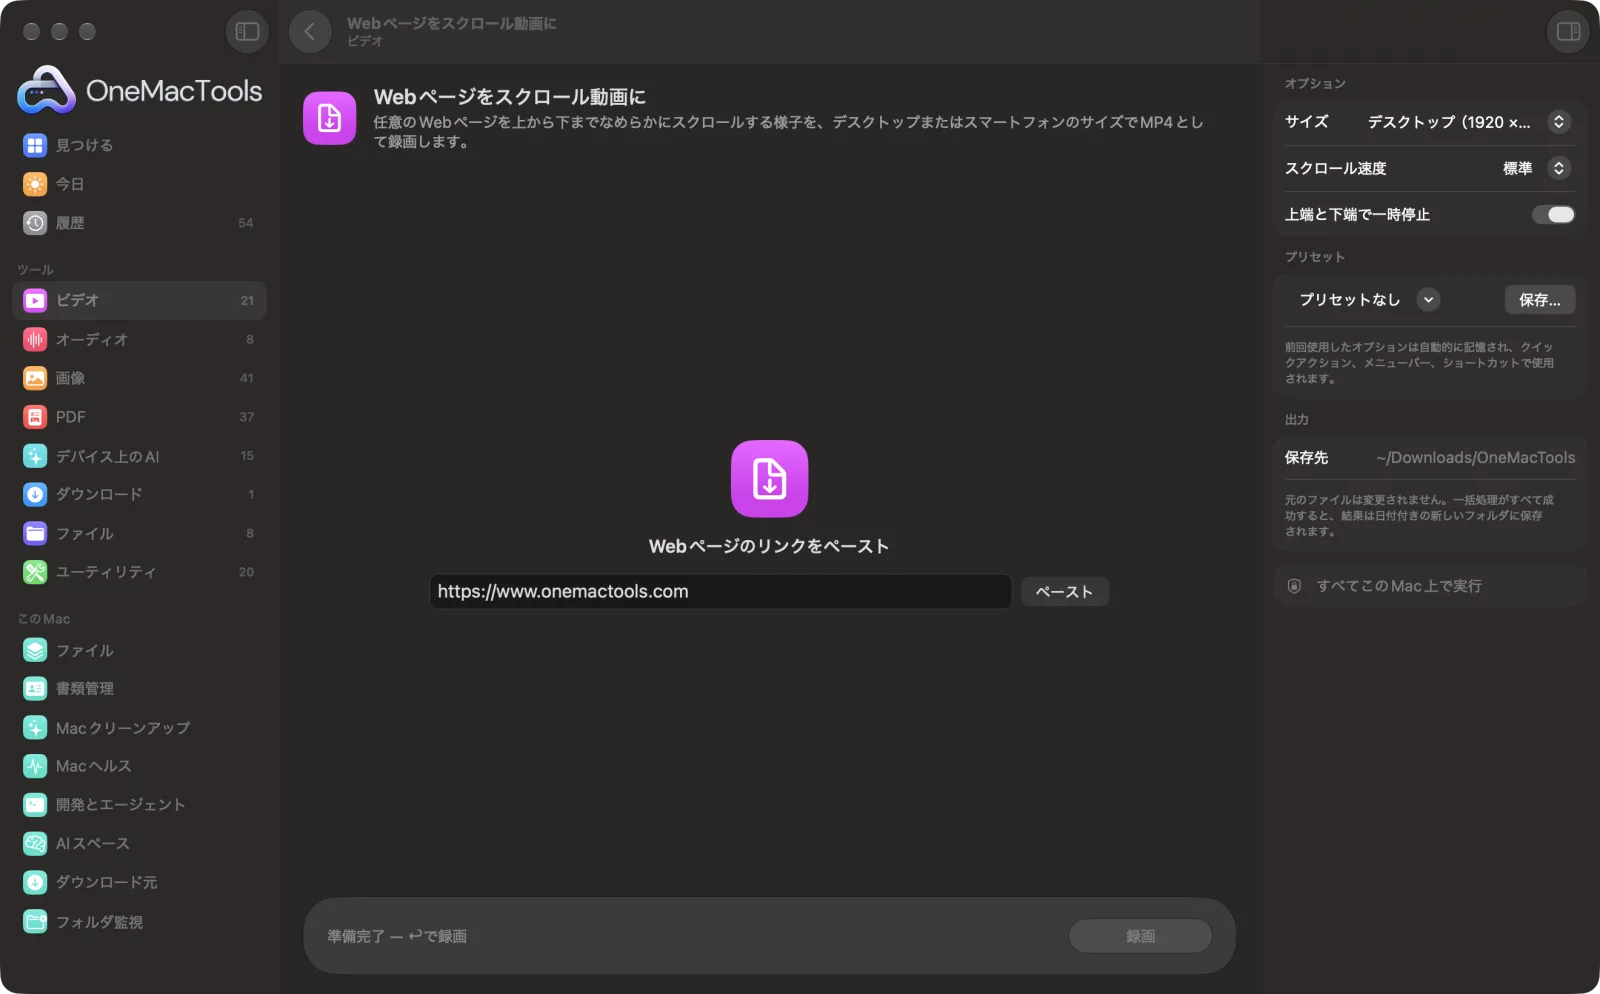1600x994 pixels.
Task: Click the 準備完了 status text
Action: (397, 936)
